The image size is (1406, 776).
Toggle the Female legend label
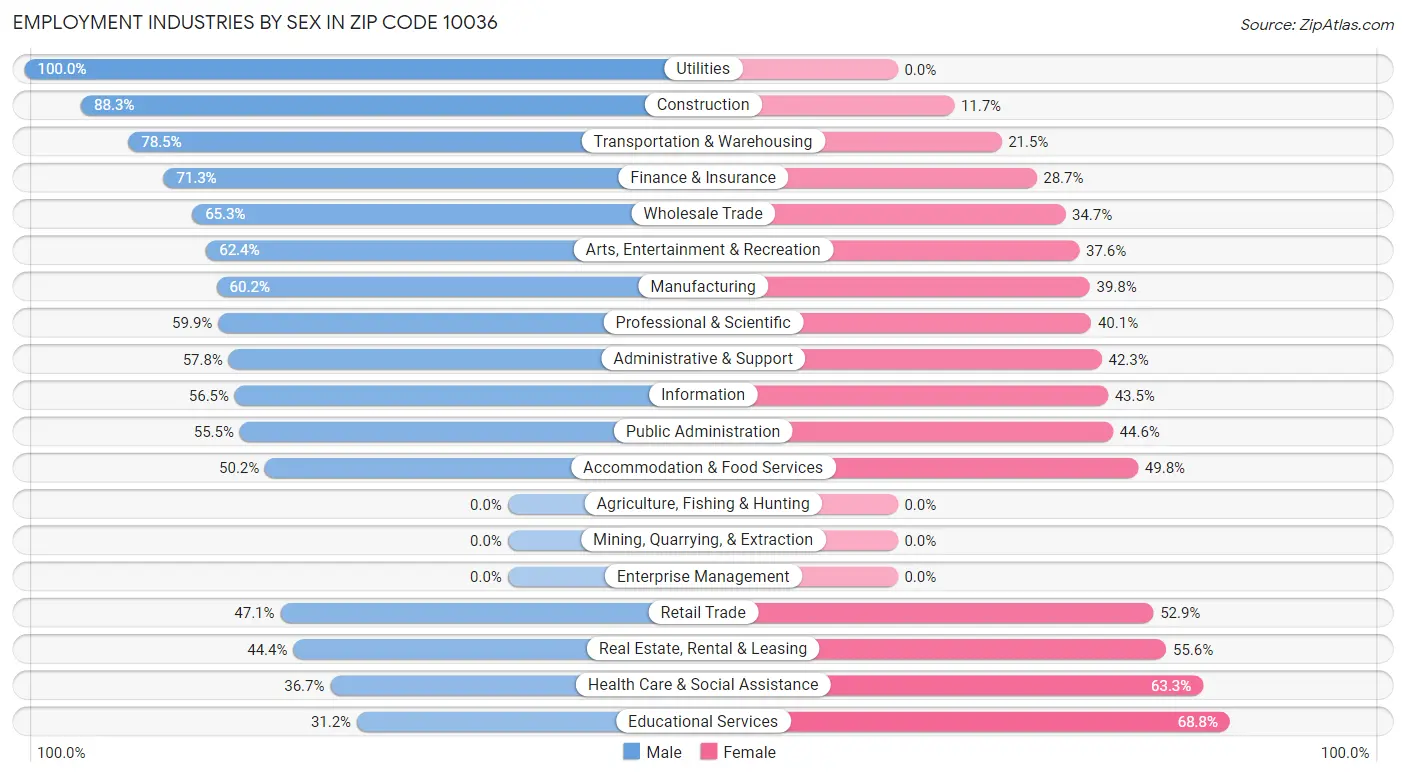(x=750, y=752)
